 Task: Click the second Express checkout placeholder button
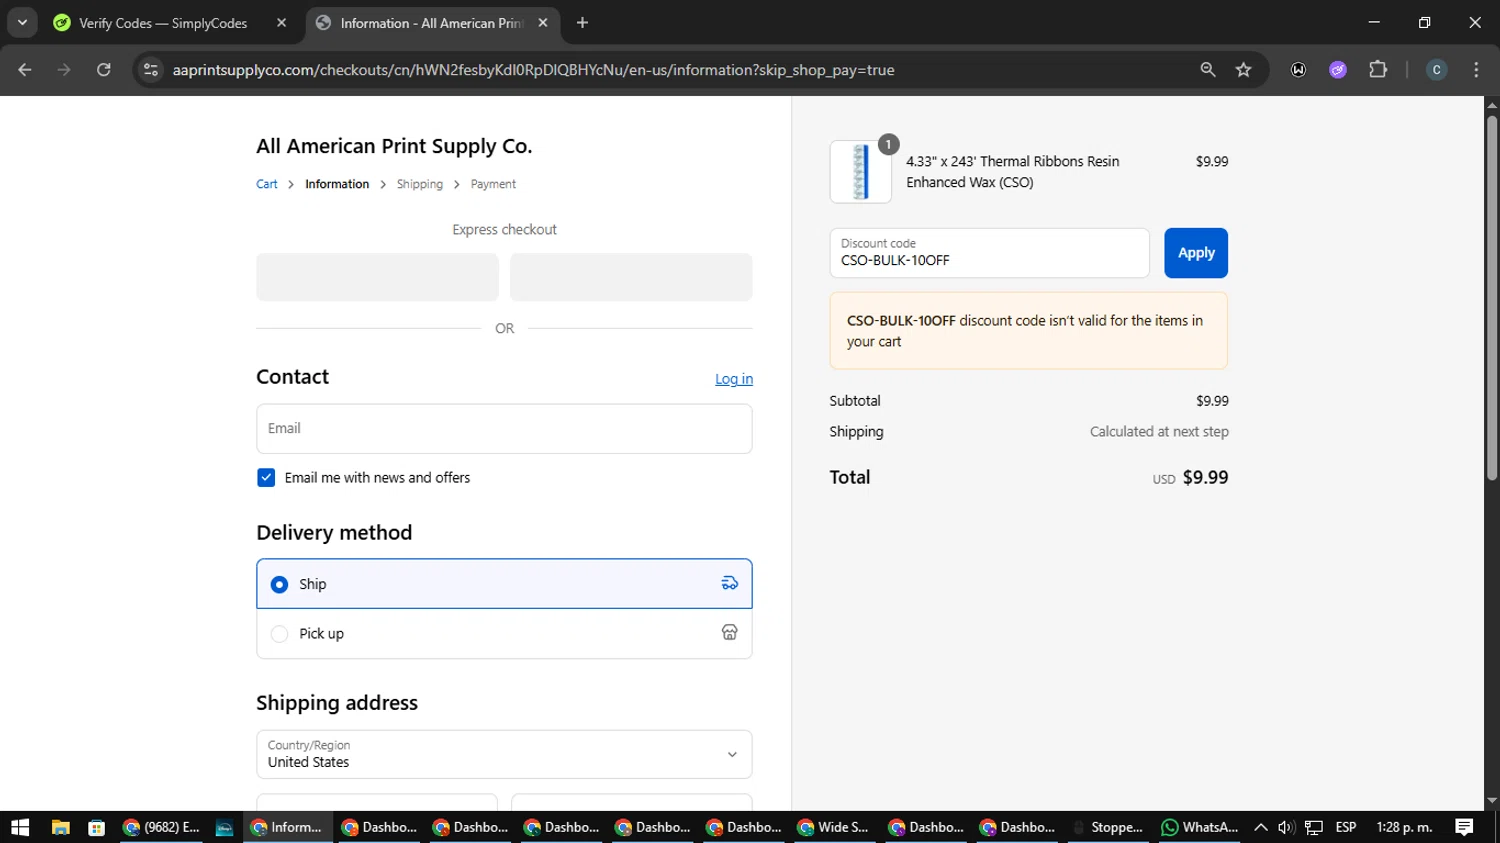[631, 277]
